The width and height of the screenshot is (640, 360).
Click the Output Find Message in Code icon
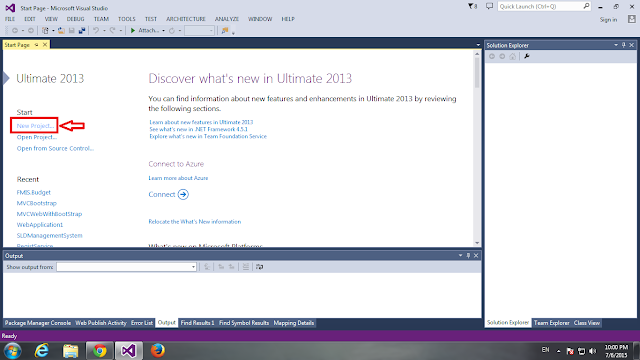207,267
